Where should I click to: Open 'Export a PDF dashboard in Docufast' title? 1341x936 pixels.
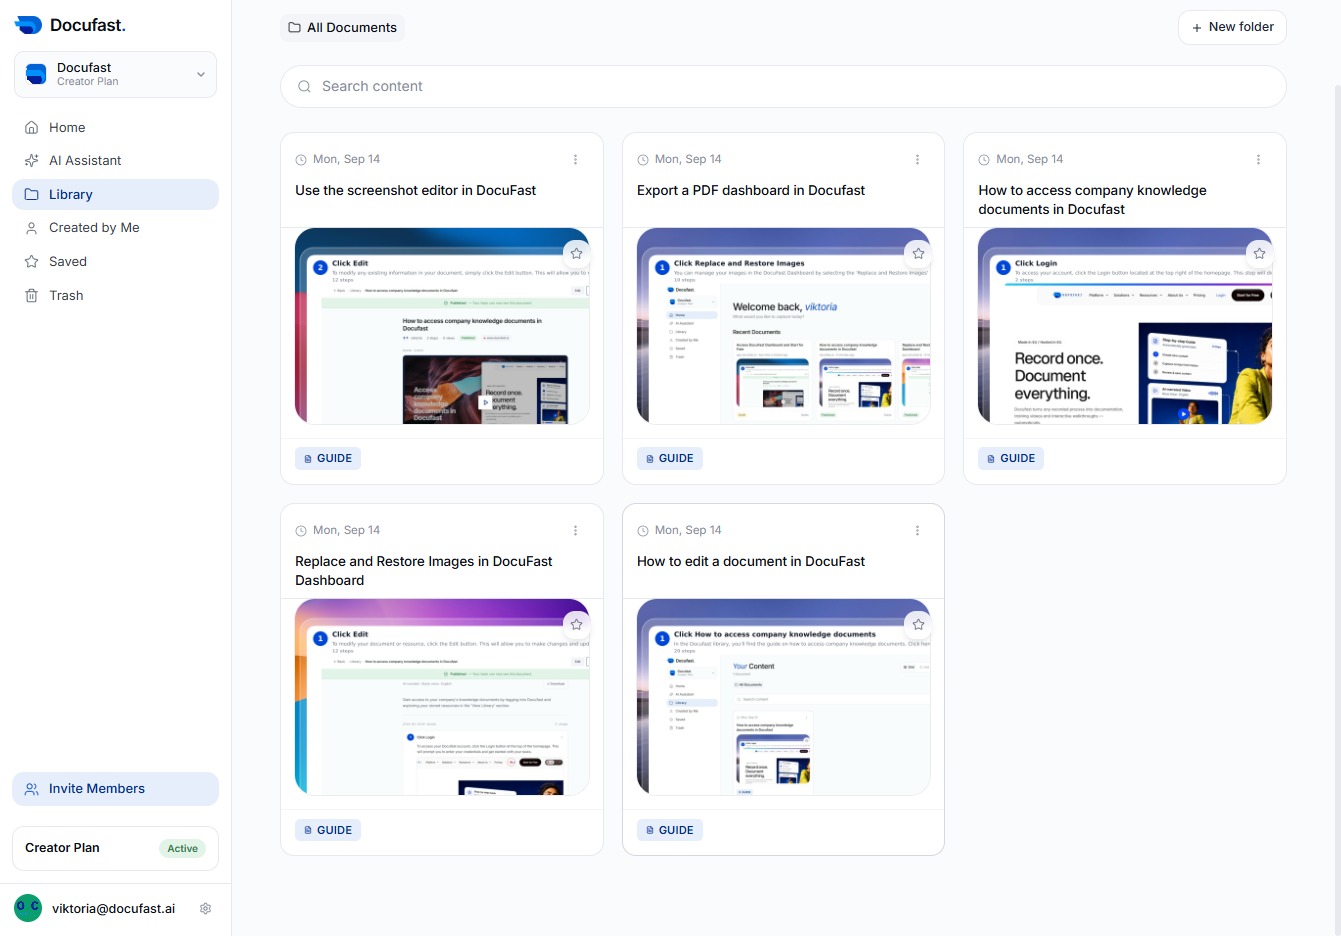pos(751,190)
